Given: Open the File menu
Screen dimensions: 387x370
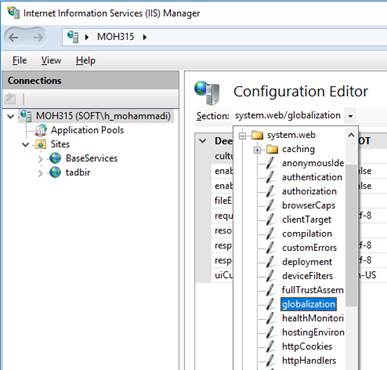Looking at the screenshot, I should coord(19,60).
